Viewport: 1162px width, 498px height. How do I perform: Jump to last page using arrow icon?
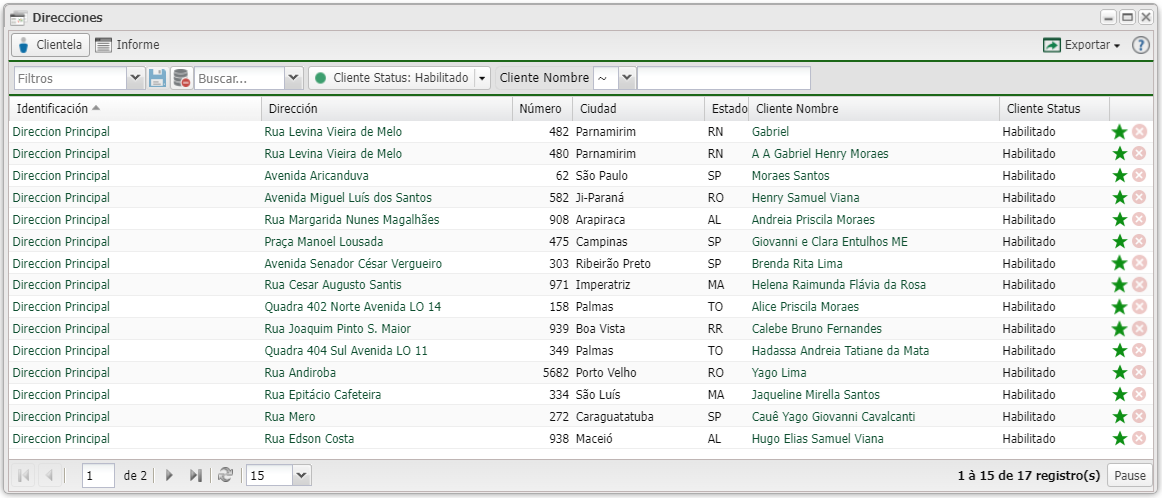(x=196, y=476)
